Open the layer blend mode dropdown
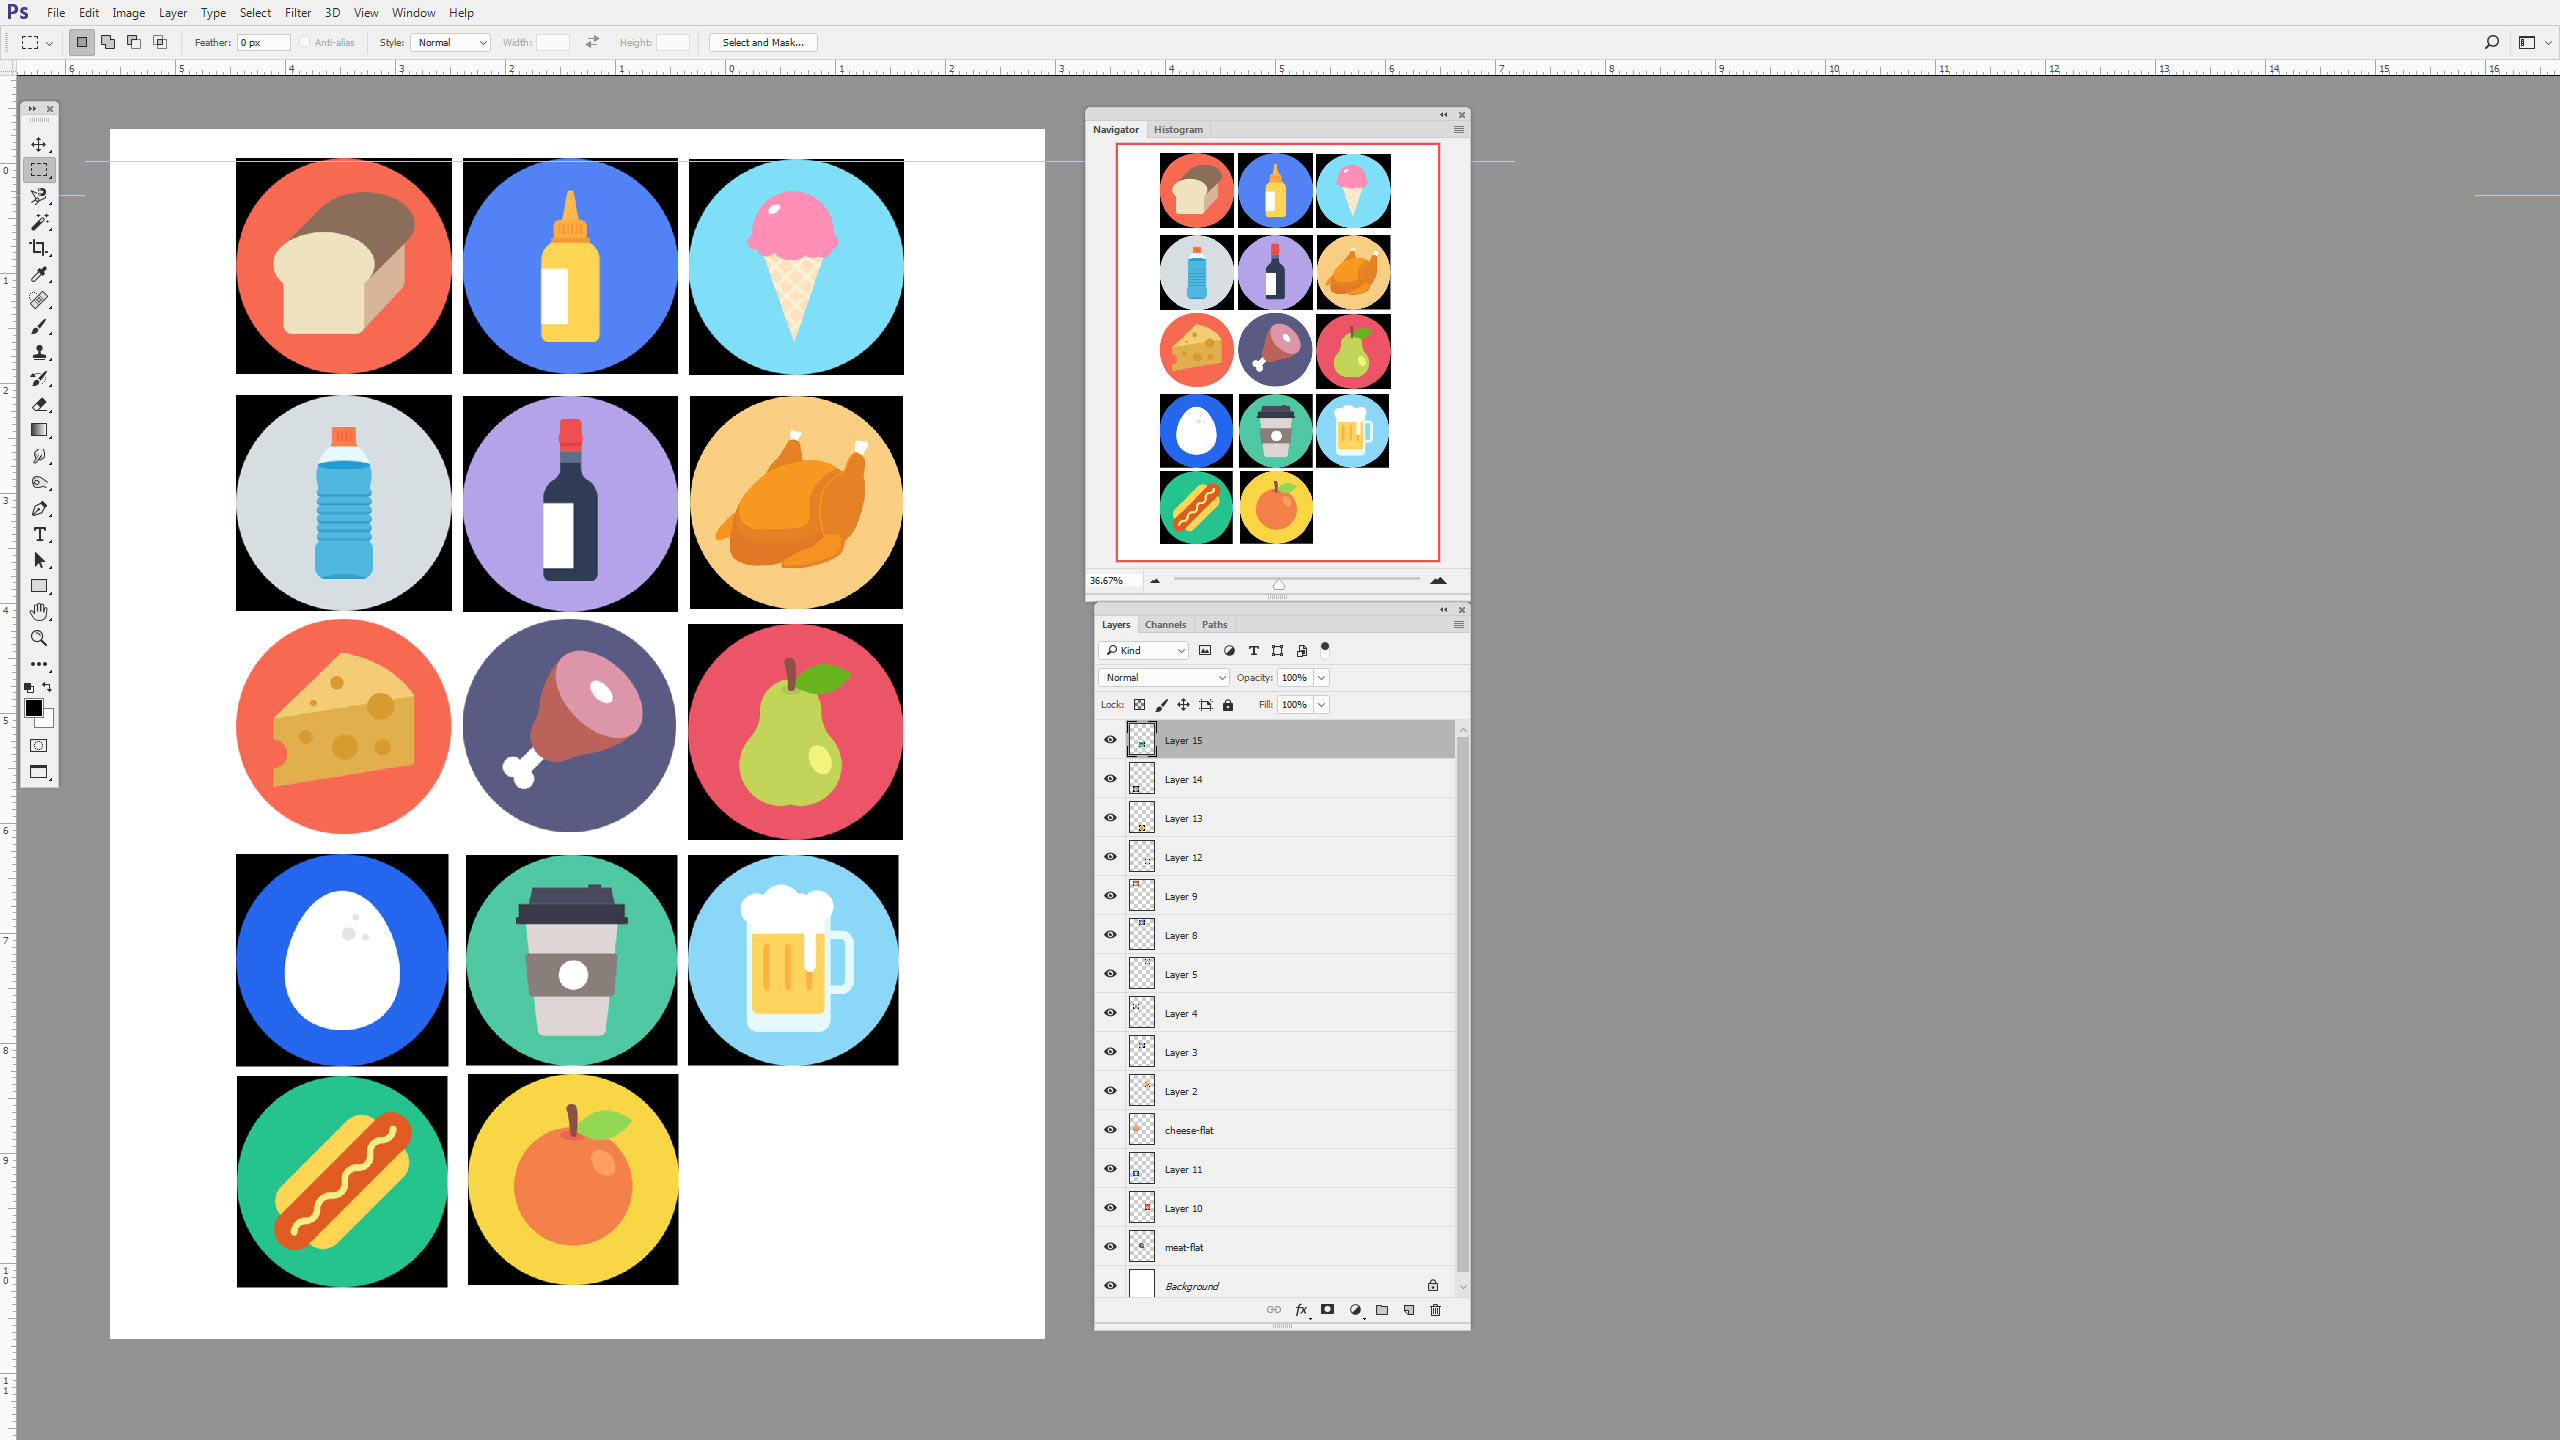This screenshot has height=1440, width=2560. (x=1163, y=677)
